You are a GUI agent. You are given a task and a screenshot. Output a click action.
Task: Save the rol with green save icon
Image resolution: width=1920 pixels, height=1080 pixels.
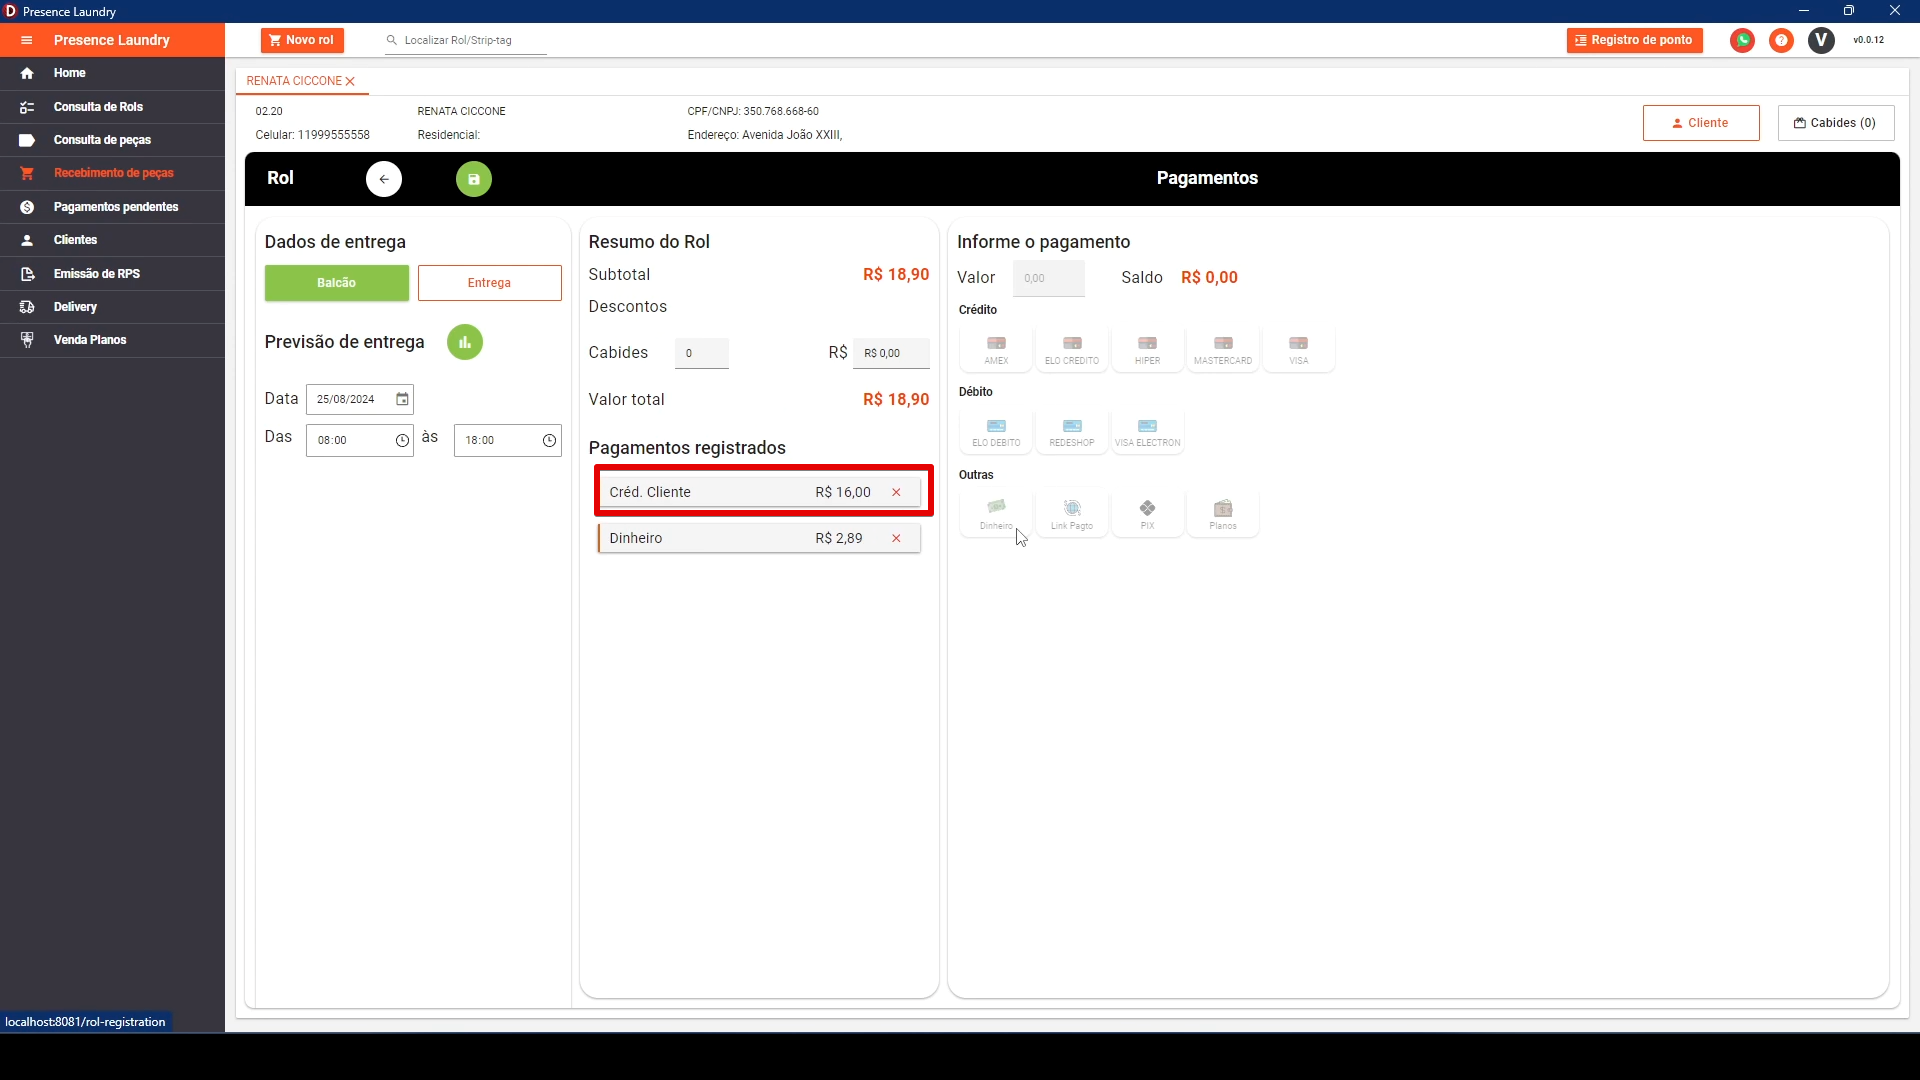474,179
